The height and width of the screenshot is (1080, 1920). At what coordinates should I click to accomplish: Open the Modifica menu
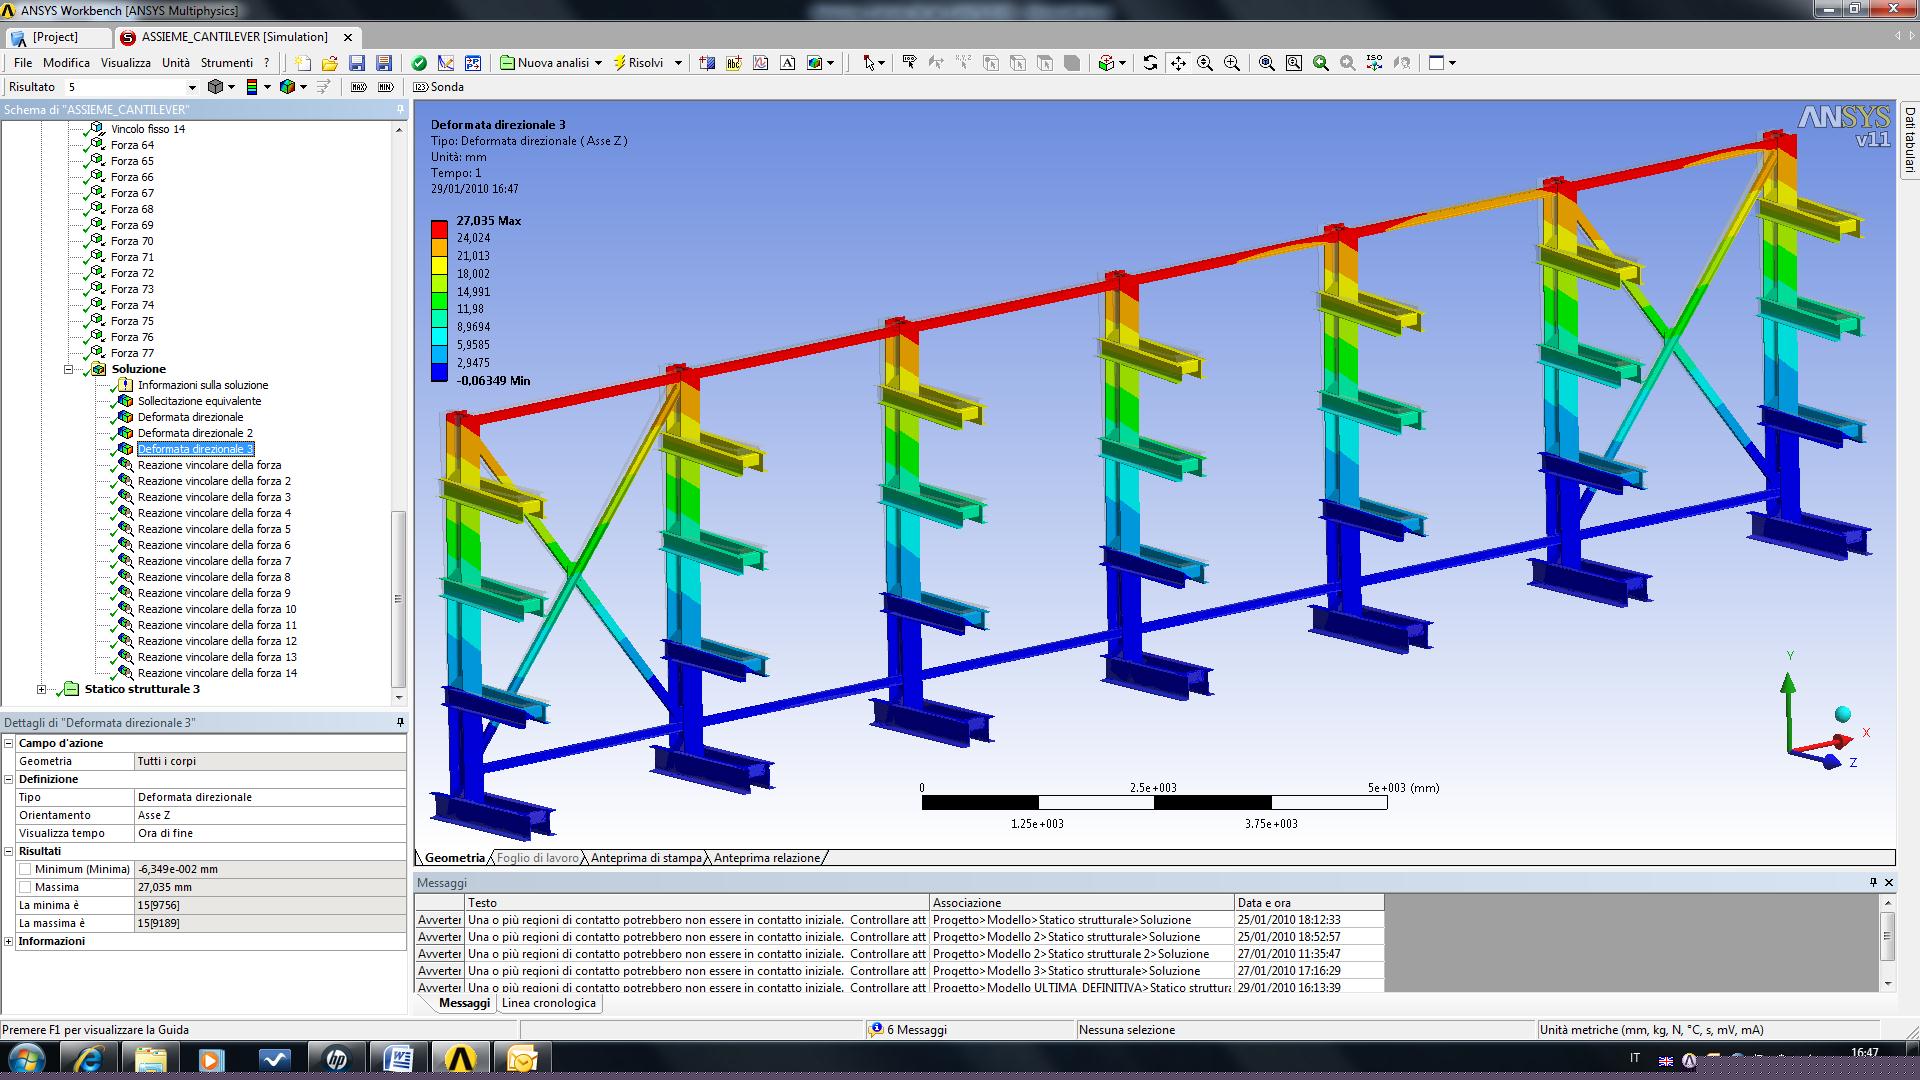[66, 62]
